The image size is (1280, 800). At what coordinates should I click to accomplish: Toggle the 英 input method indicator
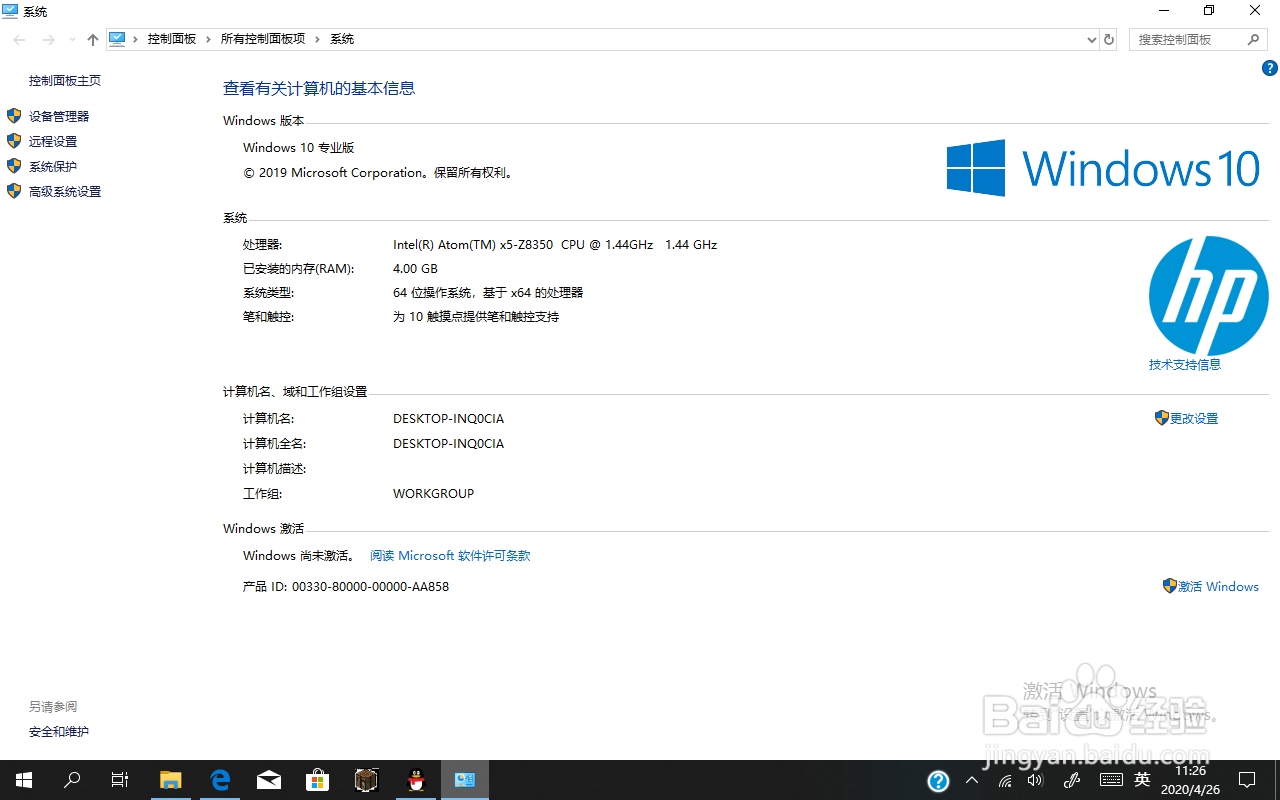tap(1142, 780)
